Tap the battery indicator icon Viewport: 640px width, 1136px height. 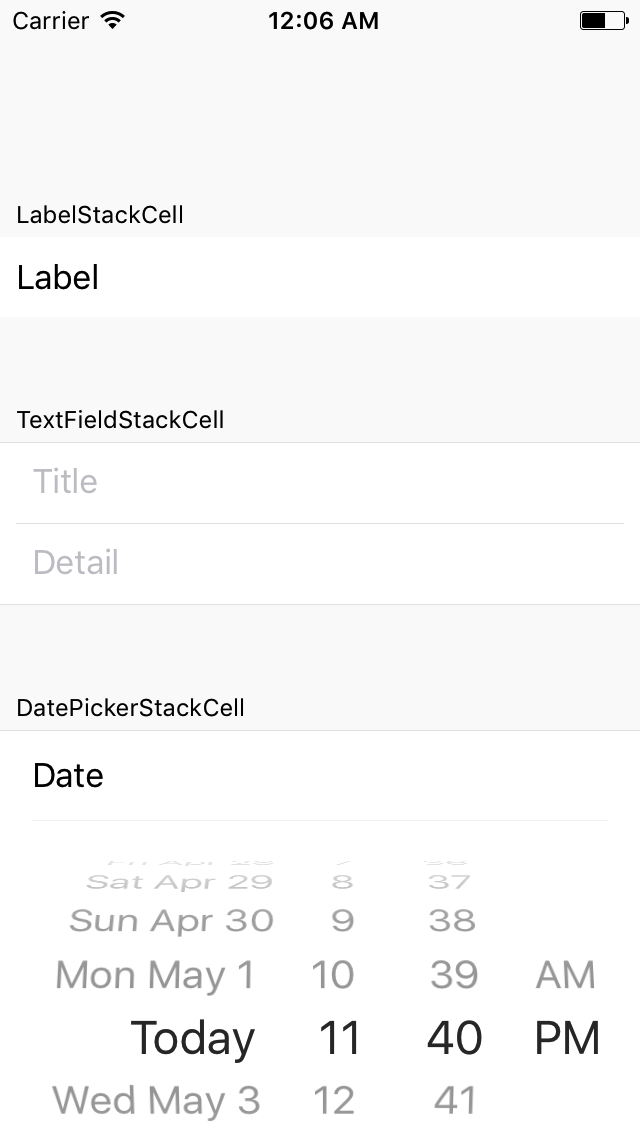point(604,21)
